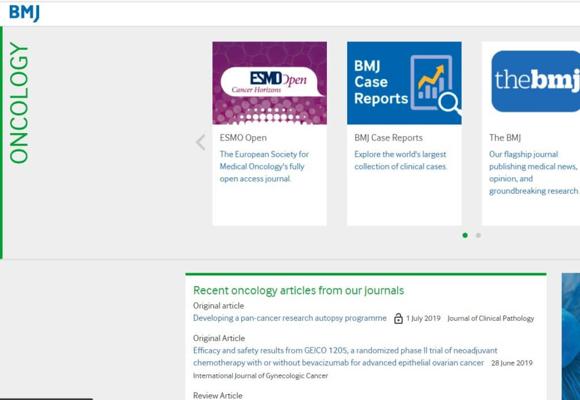The height and width of the screenshot is (400, 580).
Task: Click the lock icon beside autopsy programme article
Action: point(398,318)
